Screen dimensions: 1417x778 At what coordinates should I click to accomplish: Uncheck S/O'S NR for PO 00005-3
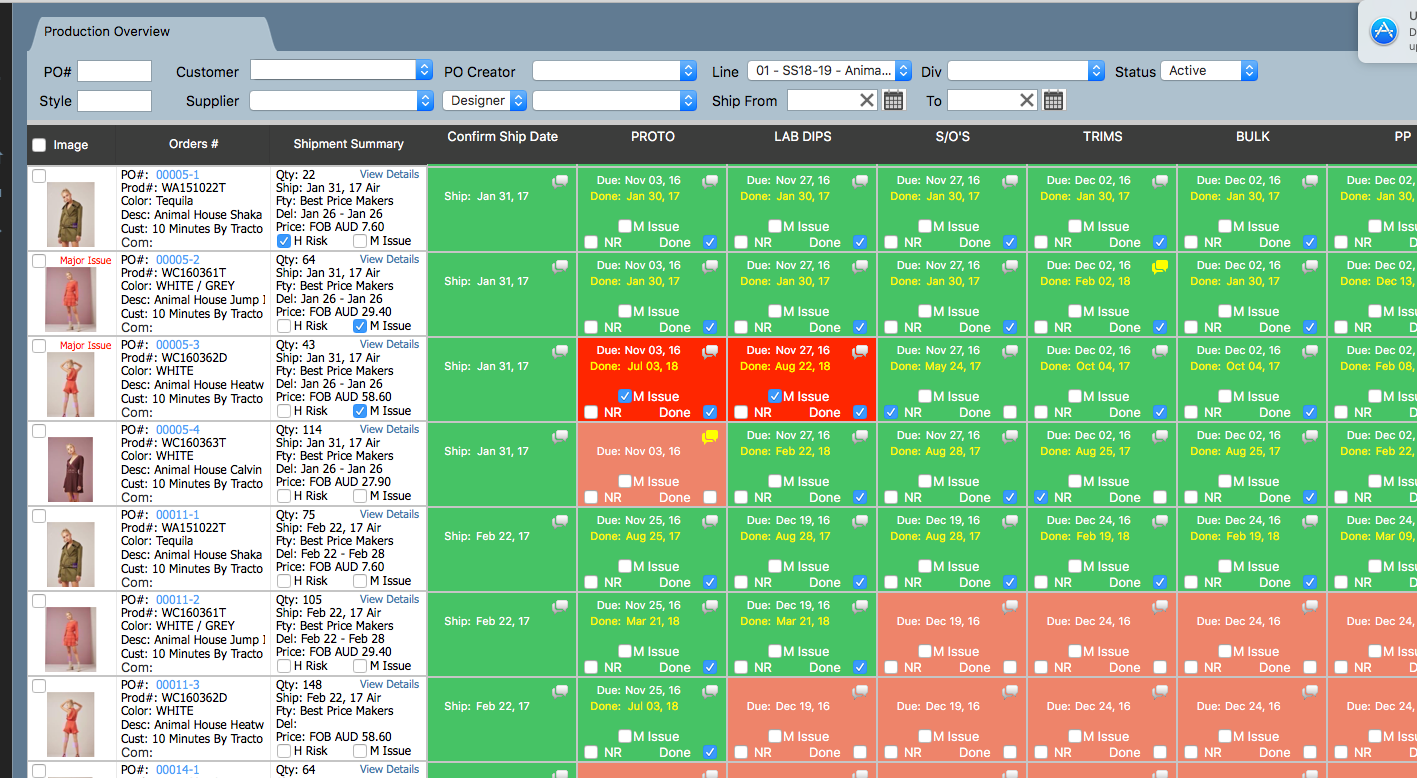point(891,412)
